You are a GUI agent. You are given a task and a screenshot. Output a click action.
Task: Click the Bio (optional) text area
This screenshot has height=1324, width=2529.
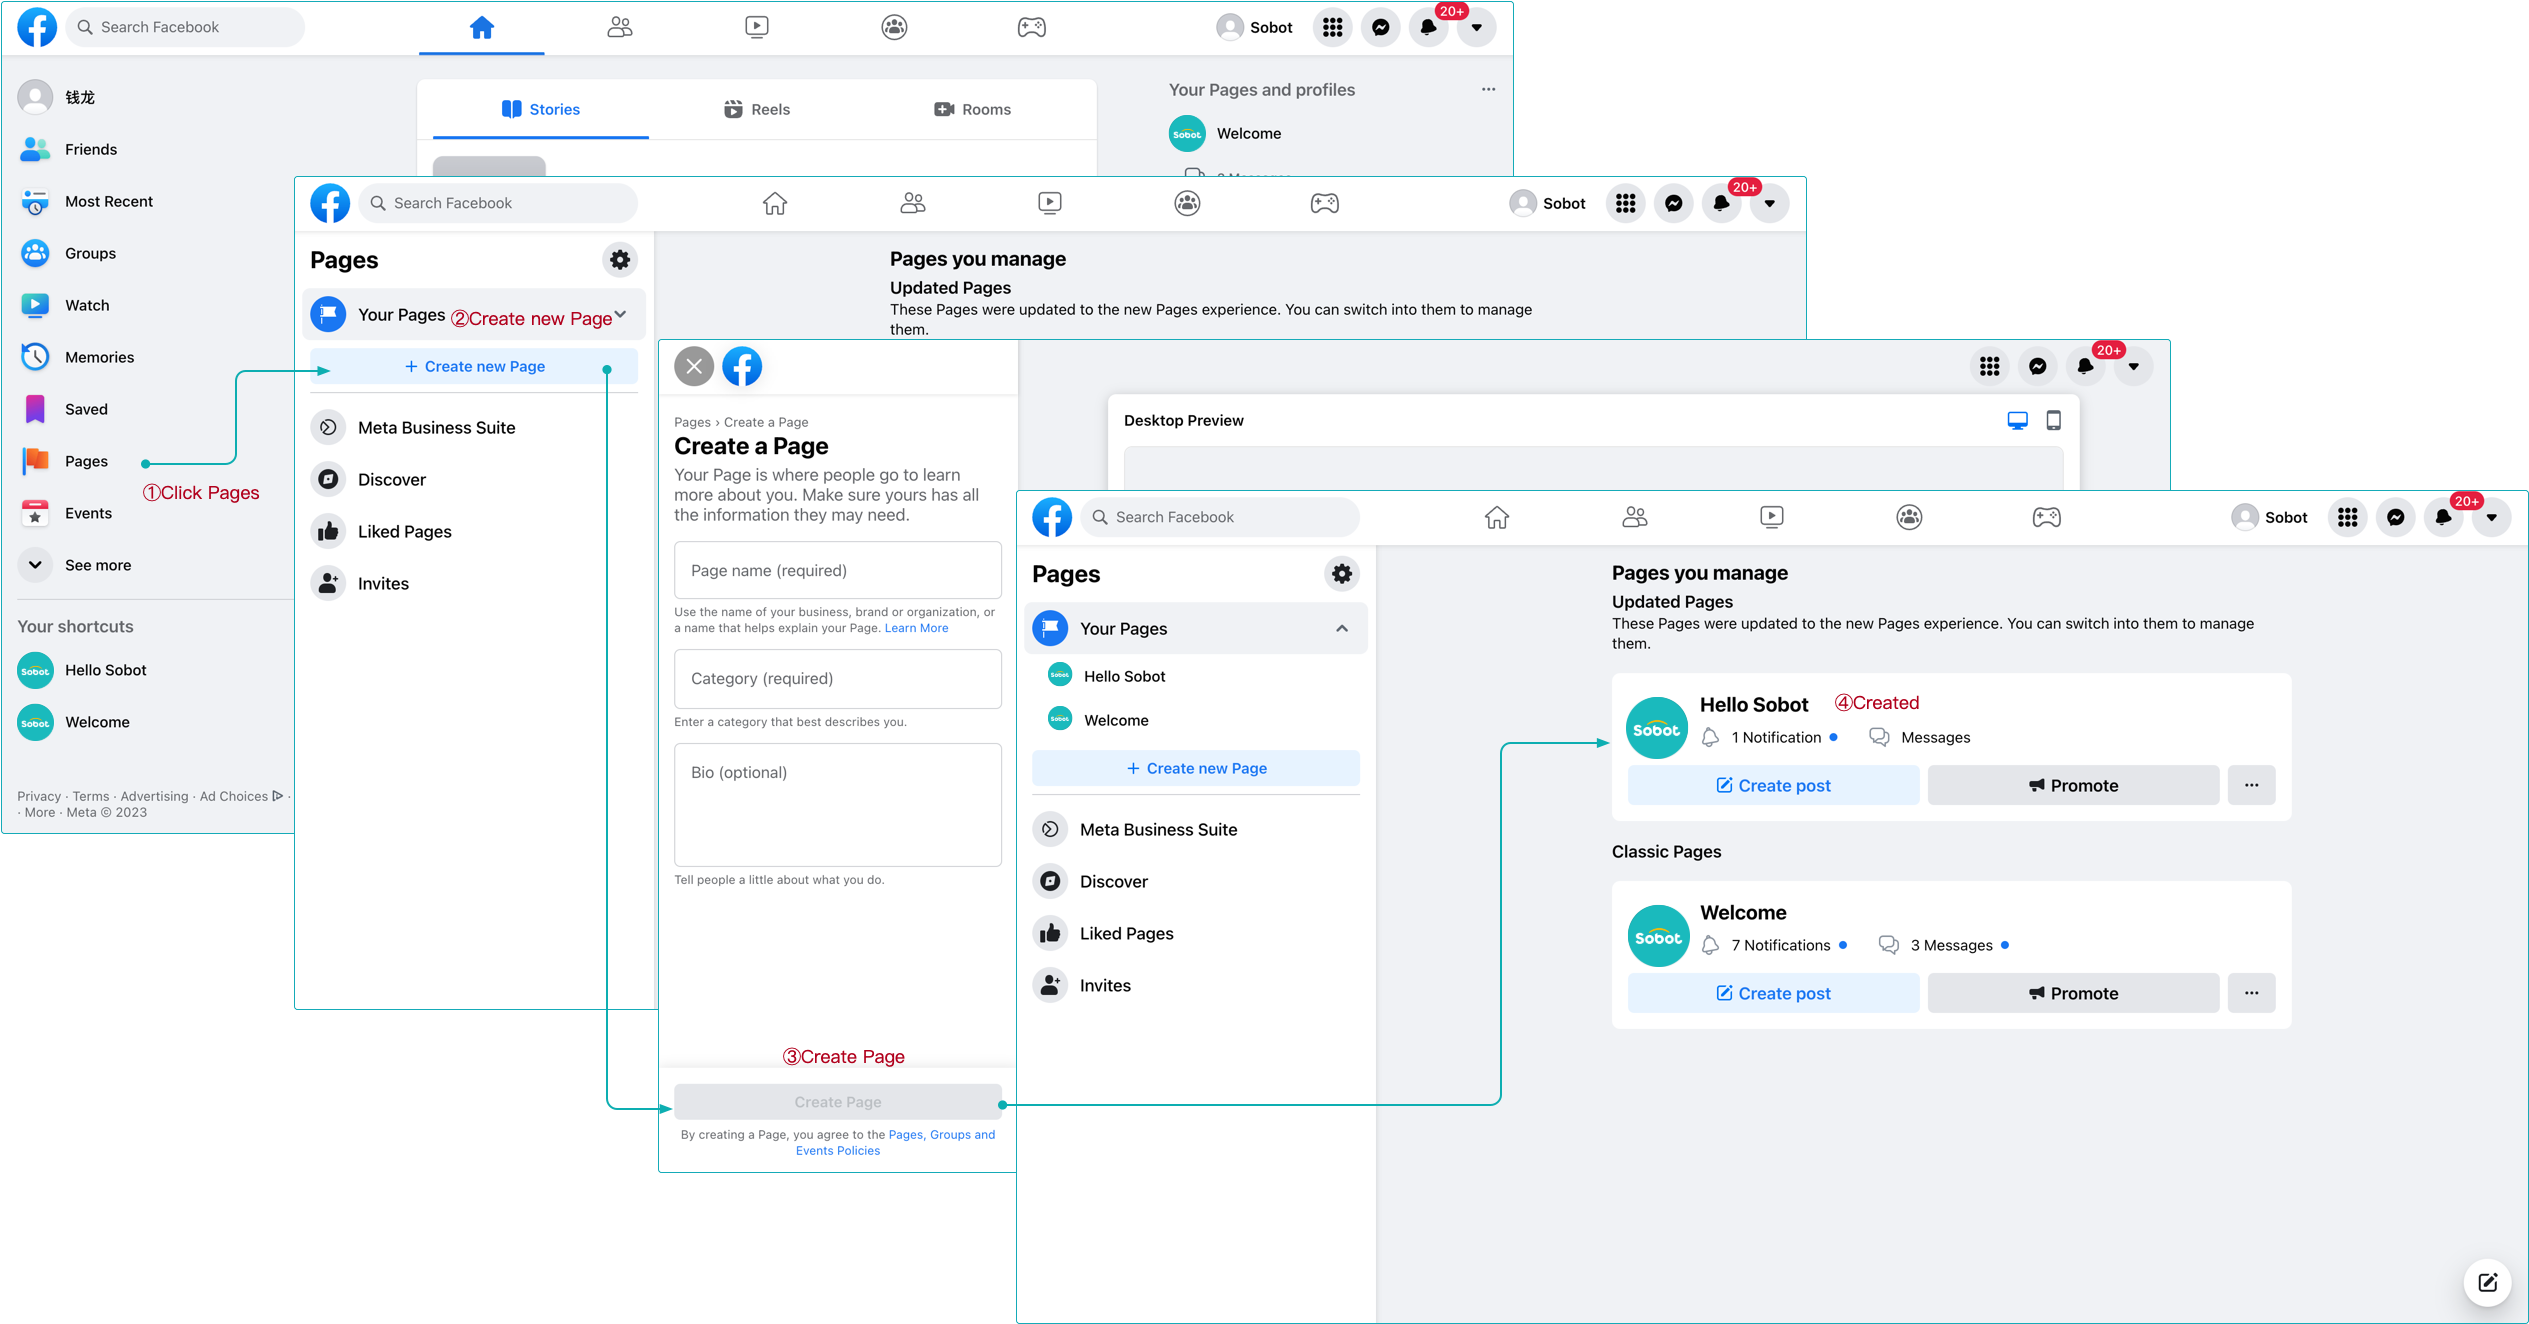click(837, 804)
